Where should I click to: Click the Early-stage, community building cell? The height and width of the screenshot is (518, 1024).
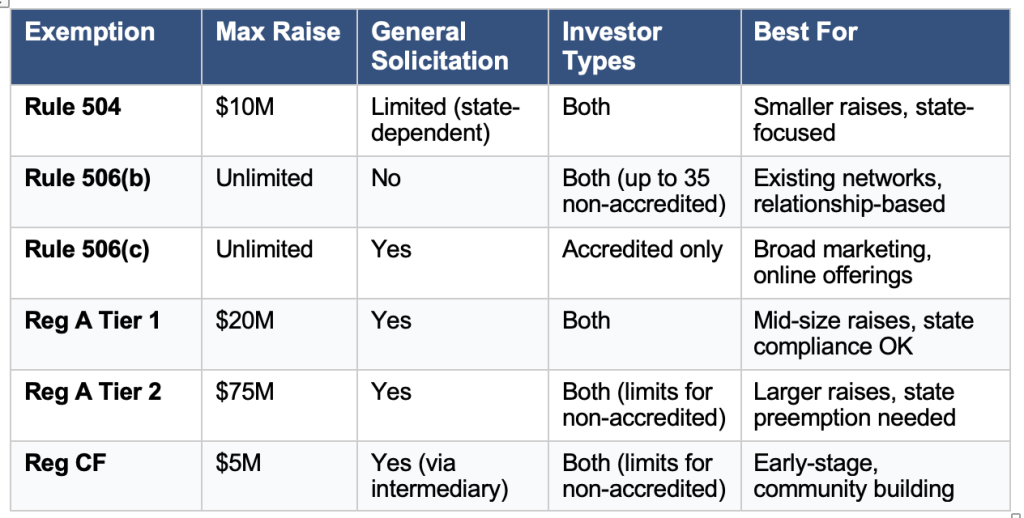click(853, 476)
